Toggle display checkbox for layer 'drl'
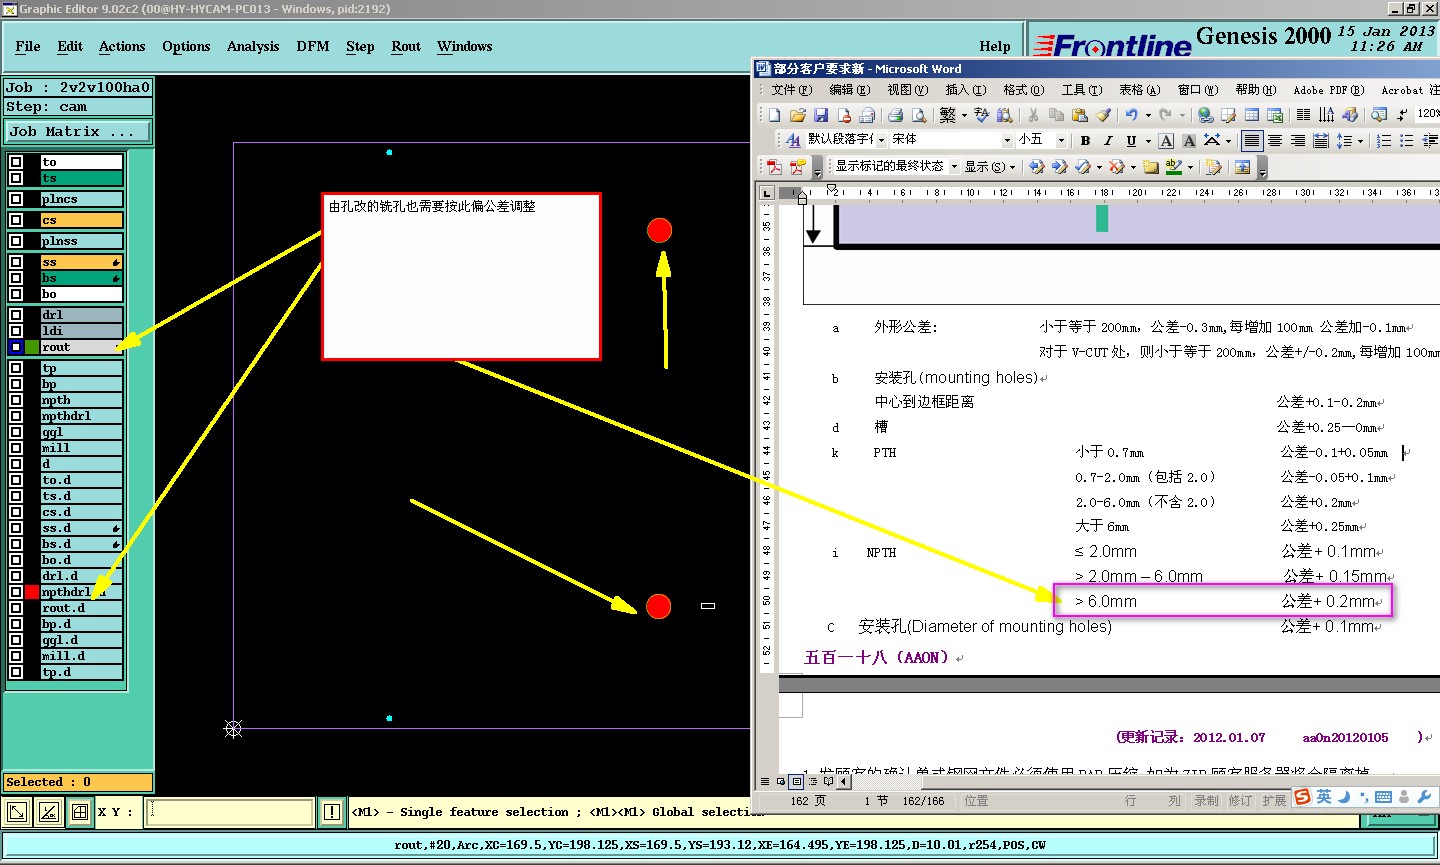 16,315
